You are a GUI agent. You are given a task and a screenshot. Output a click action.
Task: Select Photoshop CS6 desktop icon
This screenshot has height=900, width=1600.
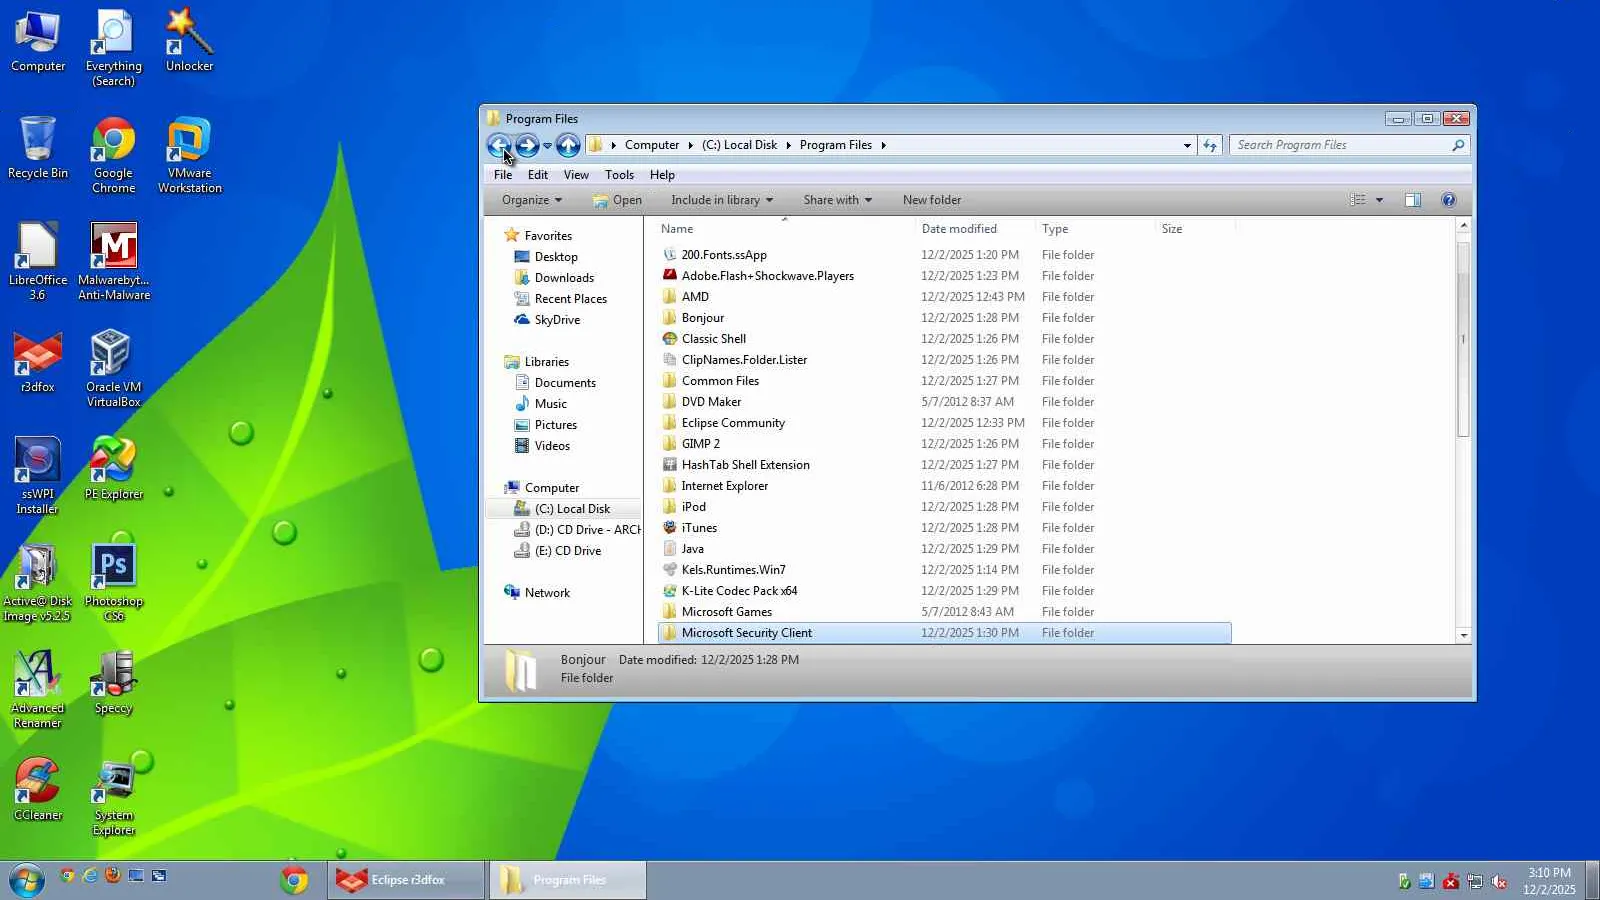tap(114, 583)
